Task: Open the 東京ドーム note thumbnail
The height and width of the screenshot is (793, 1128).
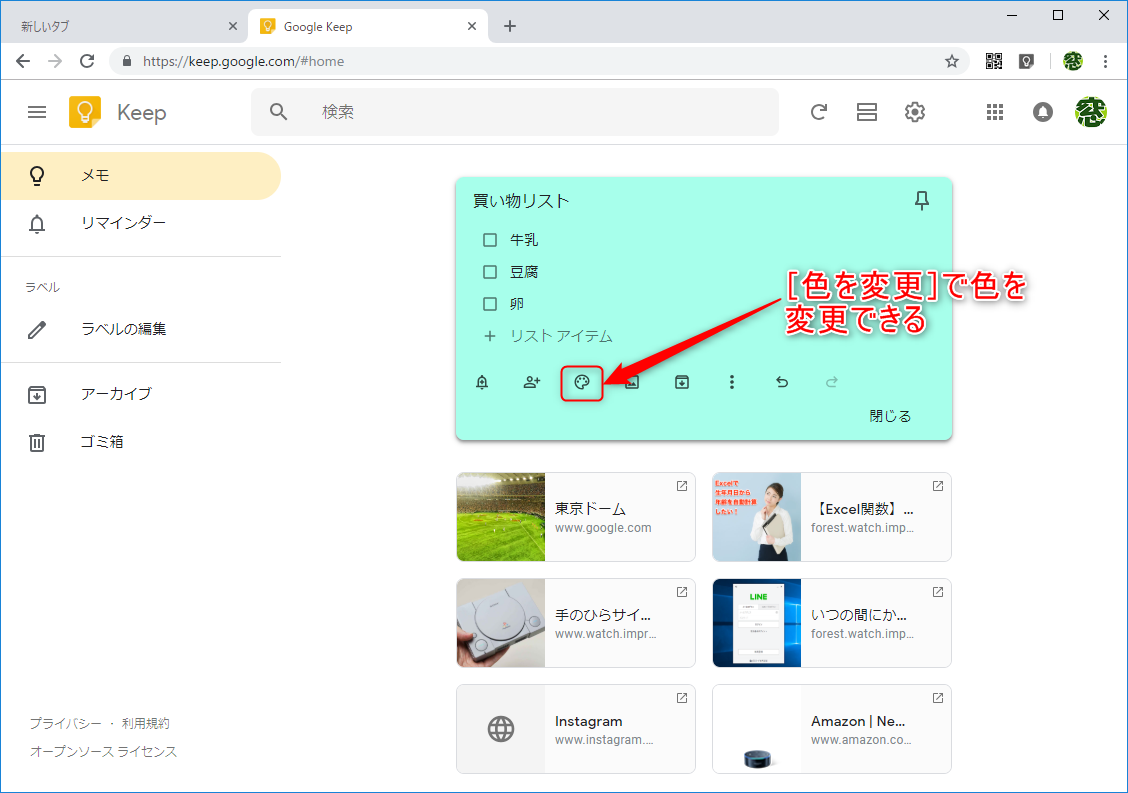Action: tap(576, 517)
